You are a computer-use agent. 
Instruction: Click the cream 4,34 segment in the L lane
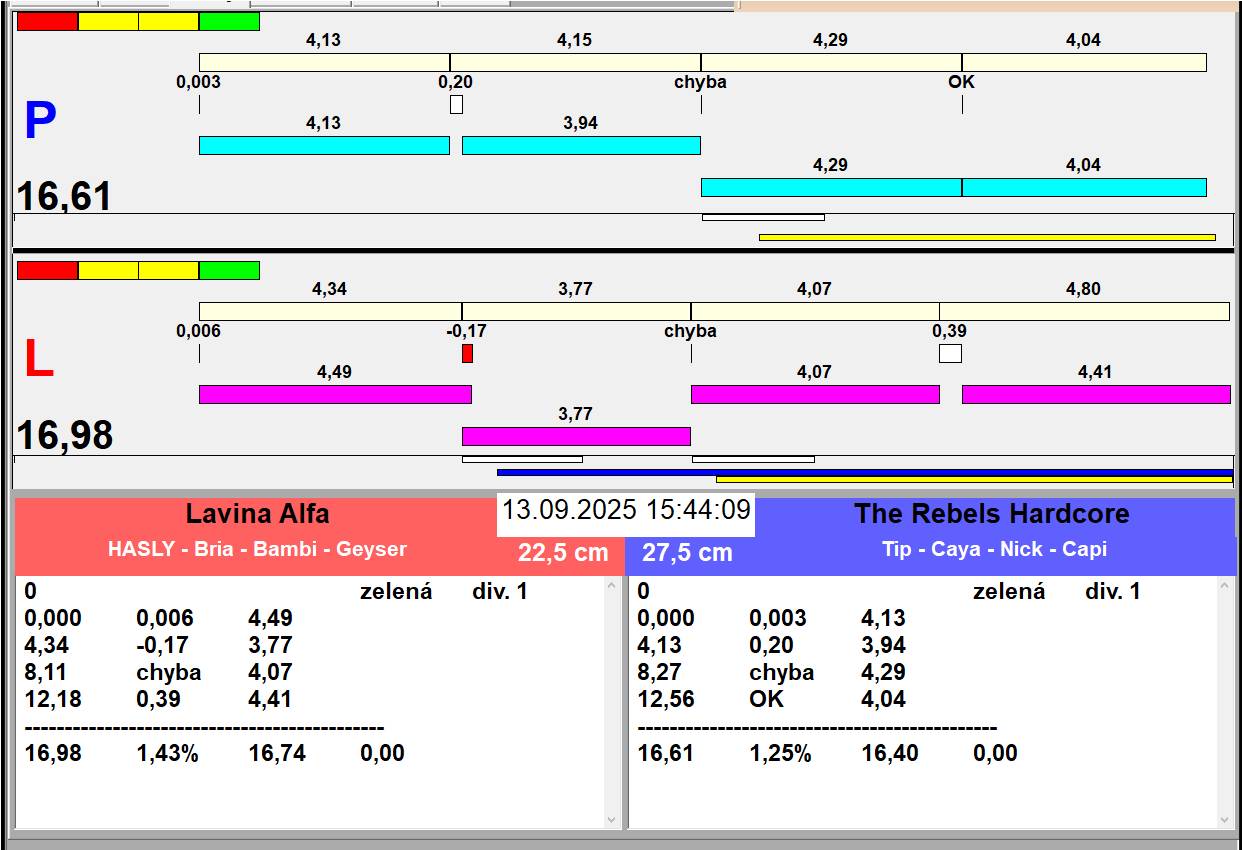[x=330, y=311]
